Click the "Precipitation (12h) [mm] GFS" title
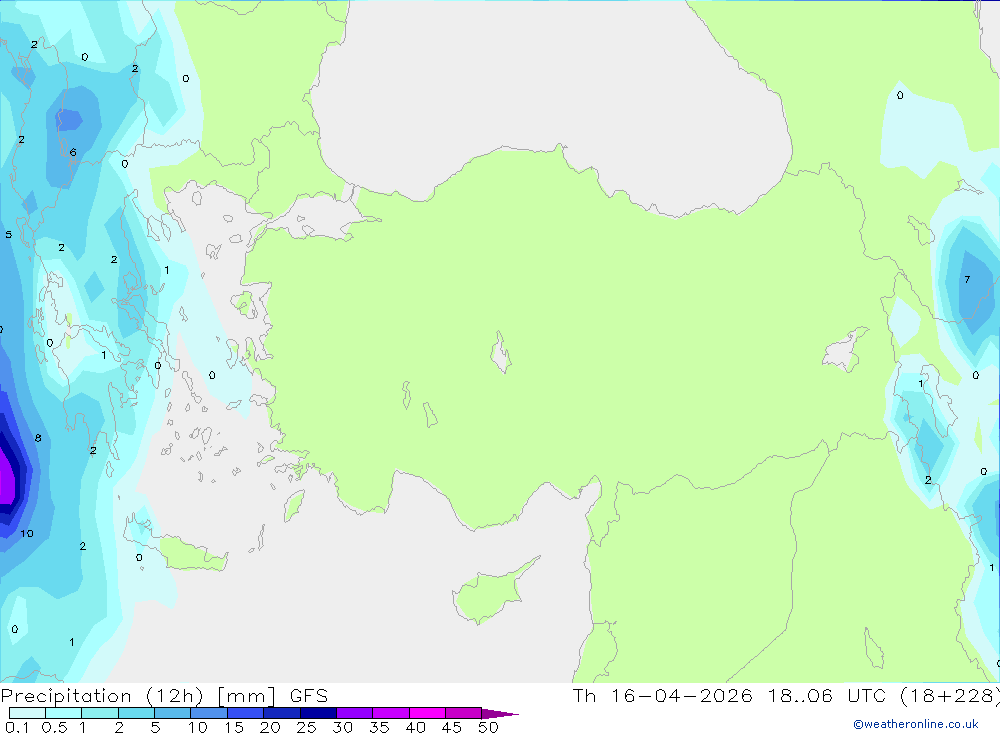Screen dimensions: 1000x733 point(165,696)
